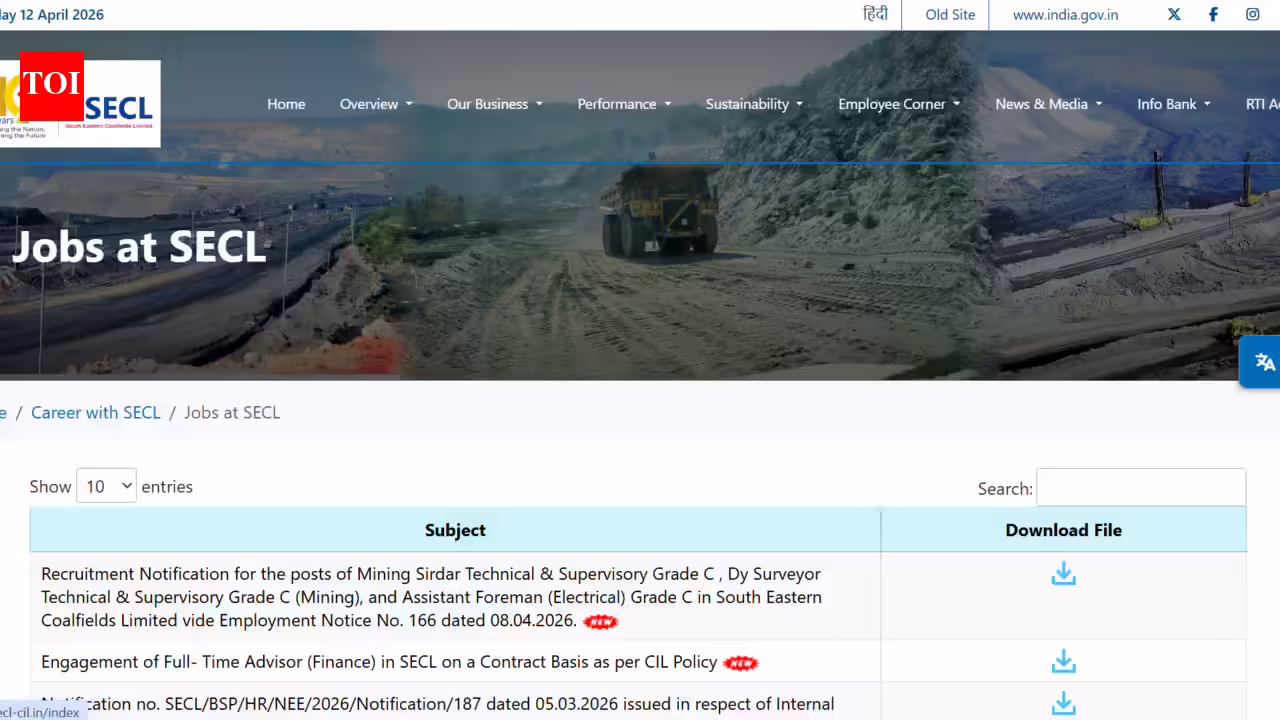The width and height of the screenshot is (1280, 720).
Task: Expand the Sustainability dropdown menu
Action: pyautogui.click(x=754, y=104)
